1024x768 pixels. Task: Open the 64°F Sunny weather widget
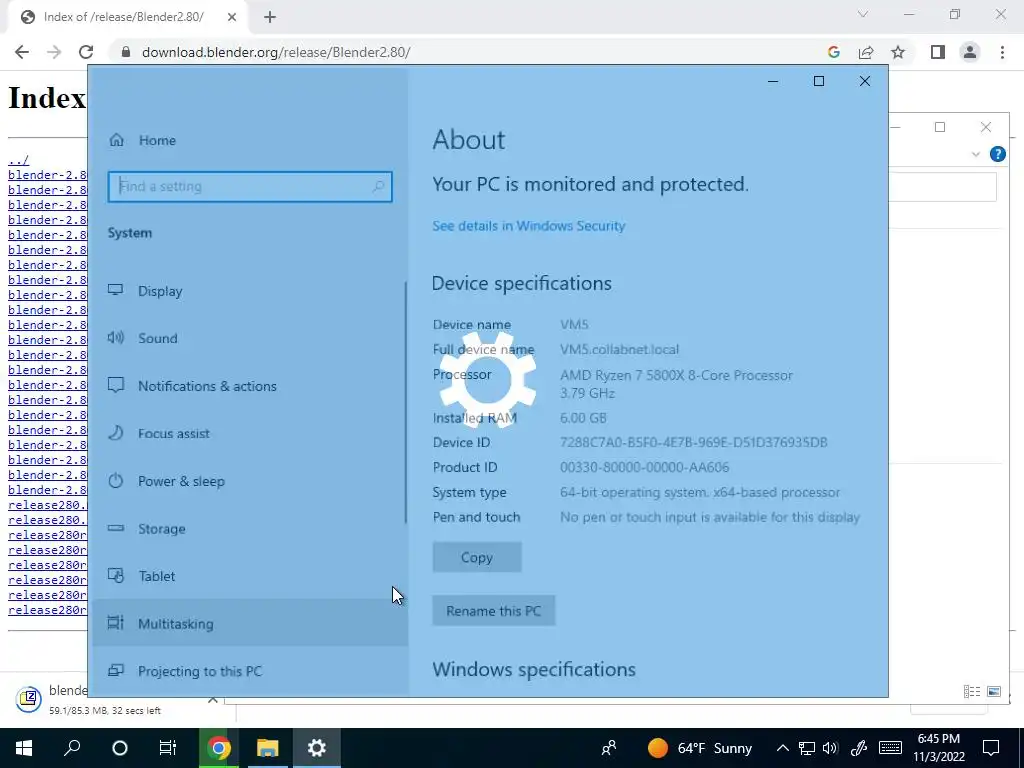click(699, 748)
